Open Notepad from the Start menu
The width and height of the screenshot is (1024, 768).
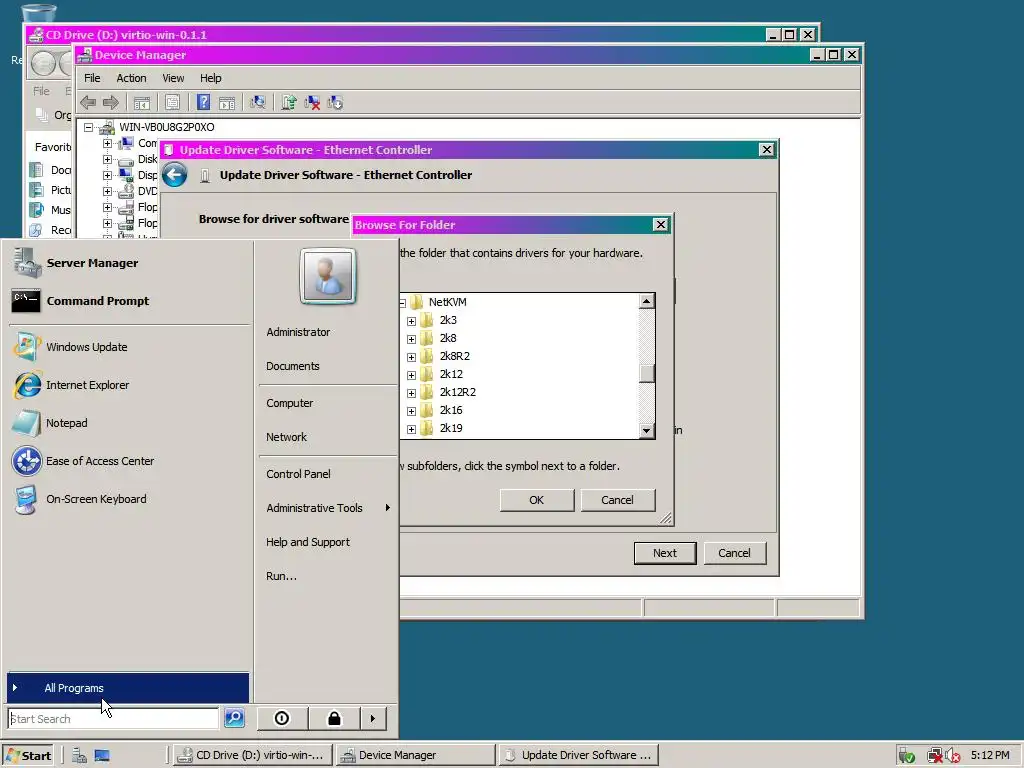click(129, 423)
